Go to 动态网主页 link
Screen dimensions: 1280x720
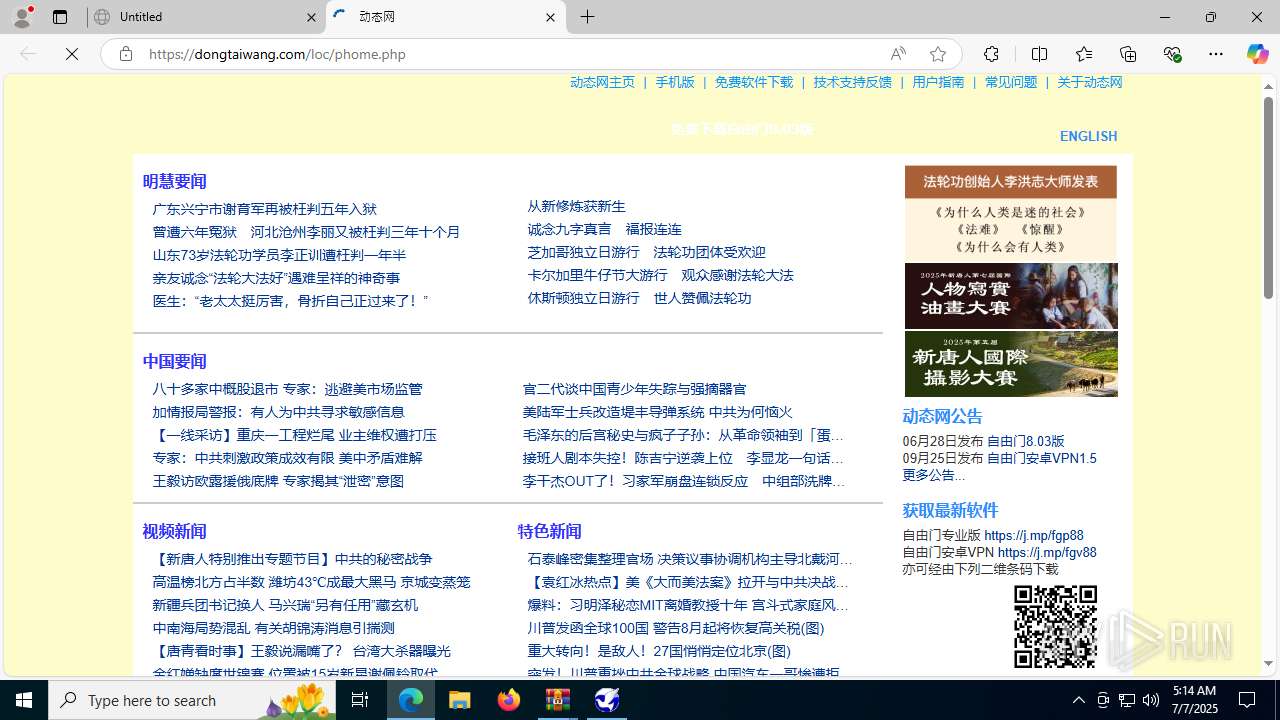(602, 82)
